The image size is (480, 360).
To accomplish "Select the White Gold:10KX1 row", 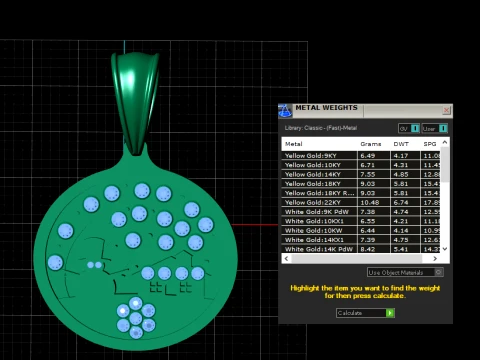I will (x=361, y=221).
